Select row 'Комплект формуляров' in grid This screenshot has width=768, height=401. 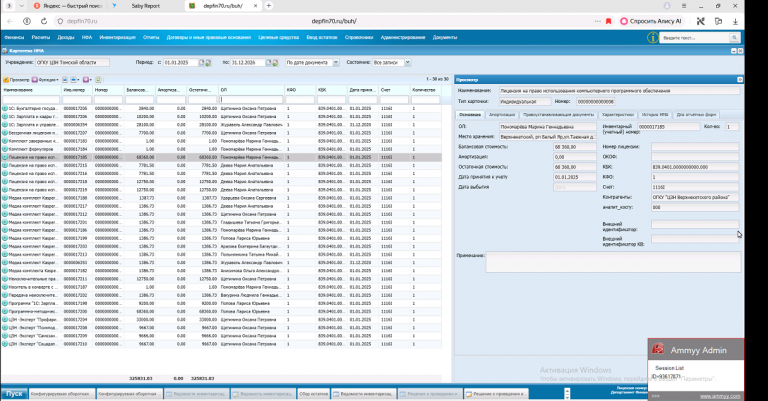[221, 149]
